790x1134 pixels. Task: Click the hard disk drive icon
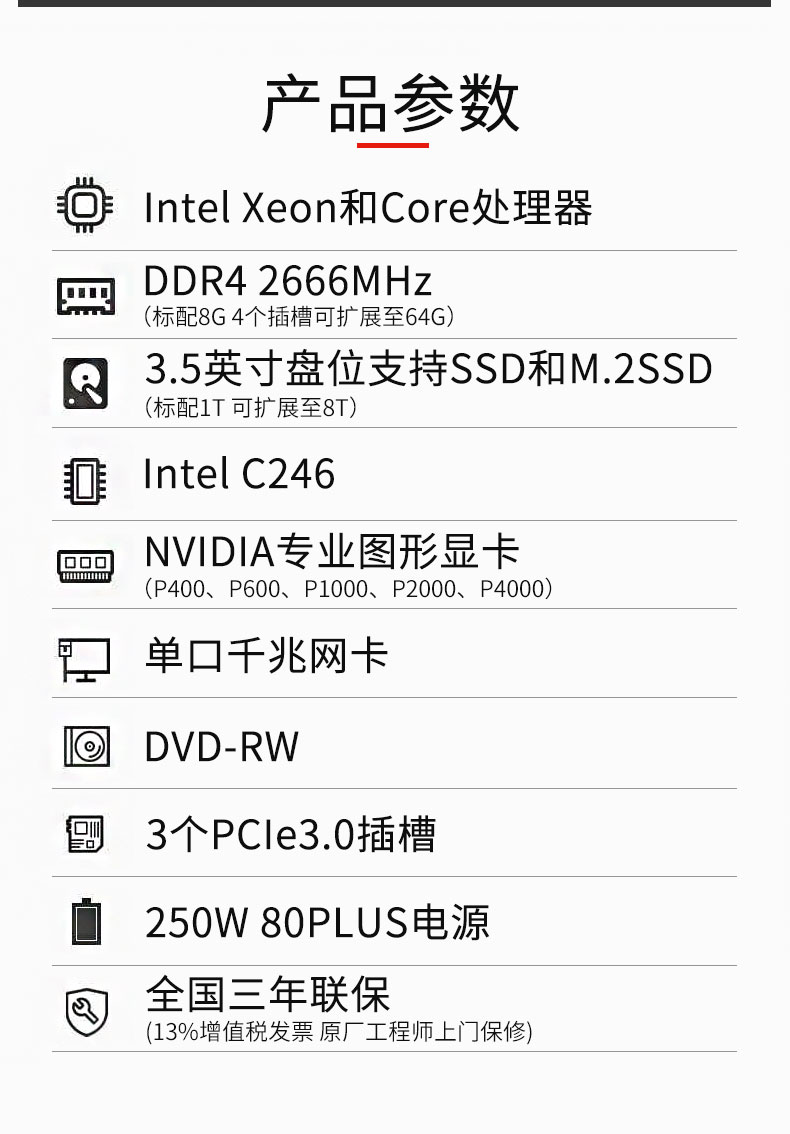pyautogui.click(x=85, y=384)
